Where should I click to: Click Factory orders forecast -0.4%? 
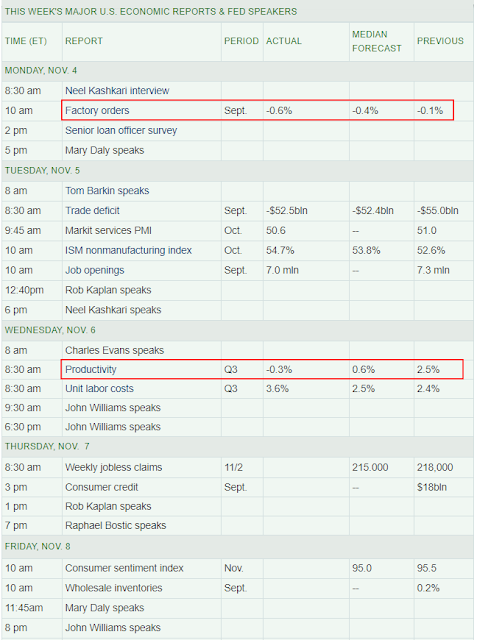tap(365, 111)
